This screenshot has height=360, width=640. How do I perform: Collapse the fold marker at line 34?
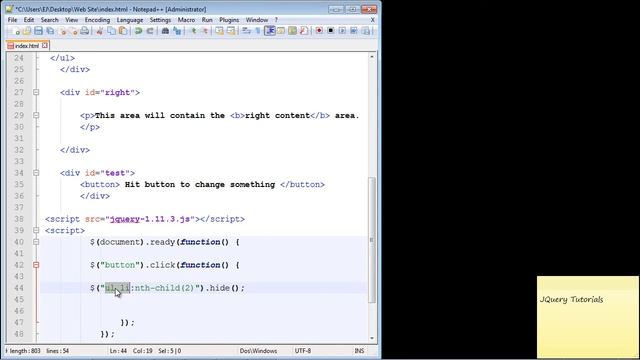[x=36, y=173]
